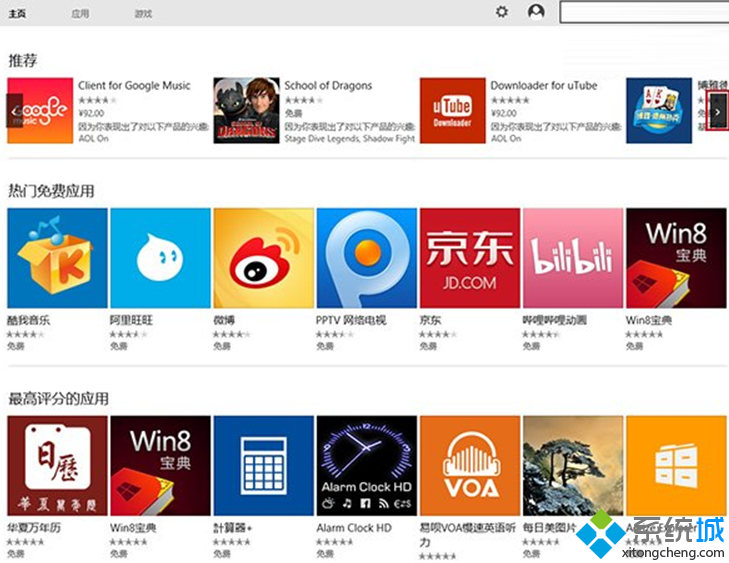Switch to the 游戏 tab

point(144,14)
